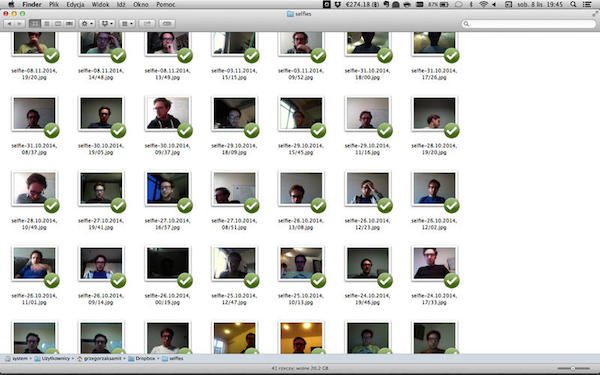Toggle the Bluetooth menu bar icon

(471, 5)
